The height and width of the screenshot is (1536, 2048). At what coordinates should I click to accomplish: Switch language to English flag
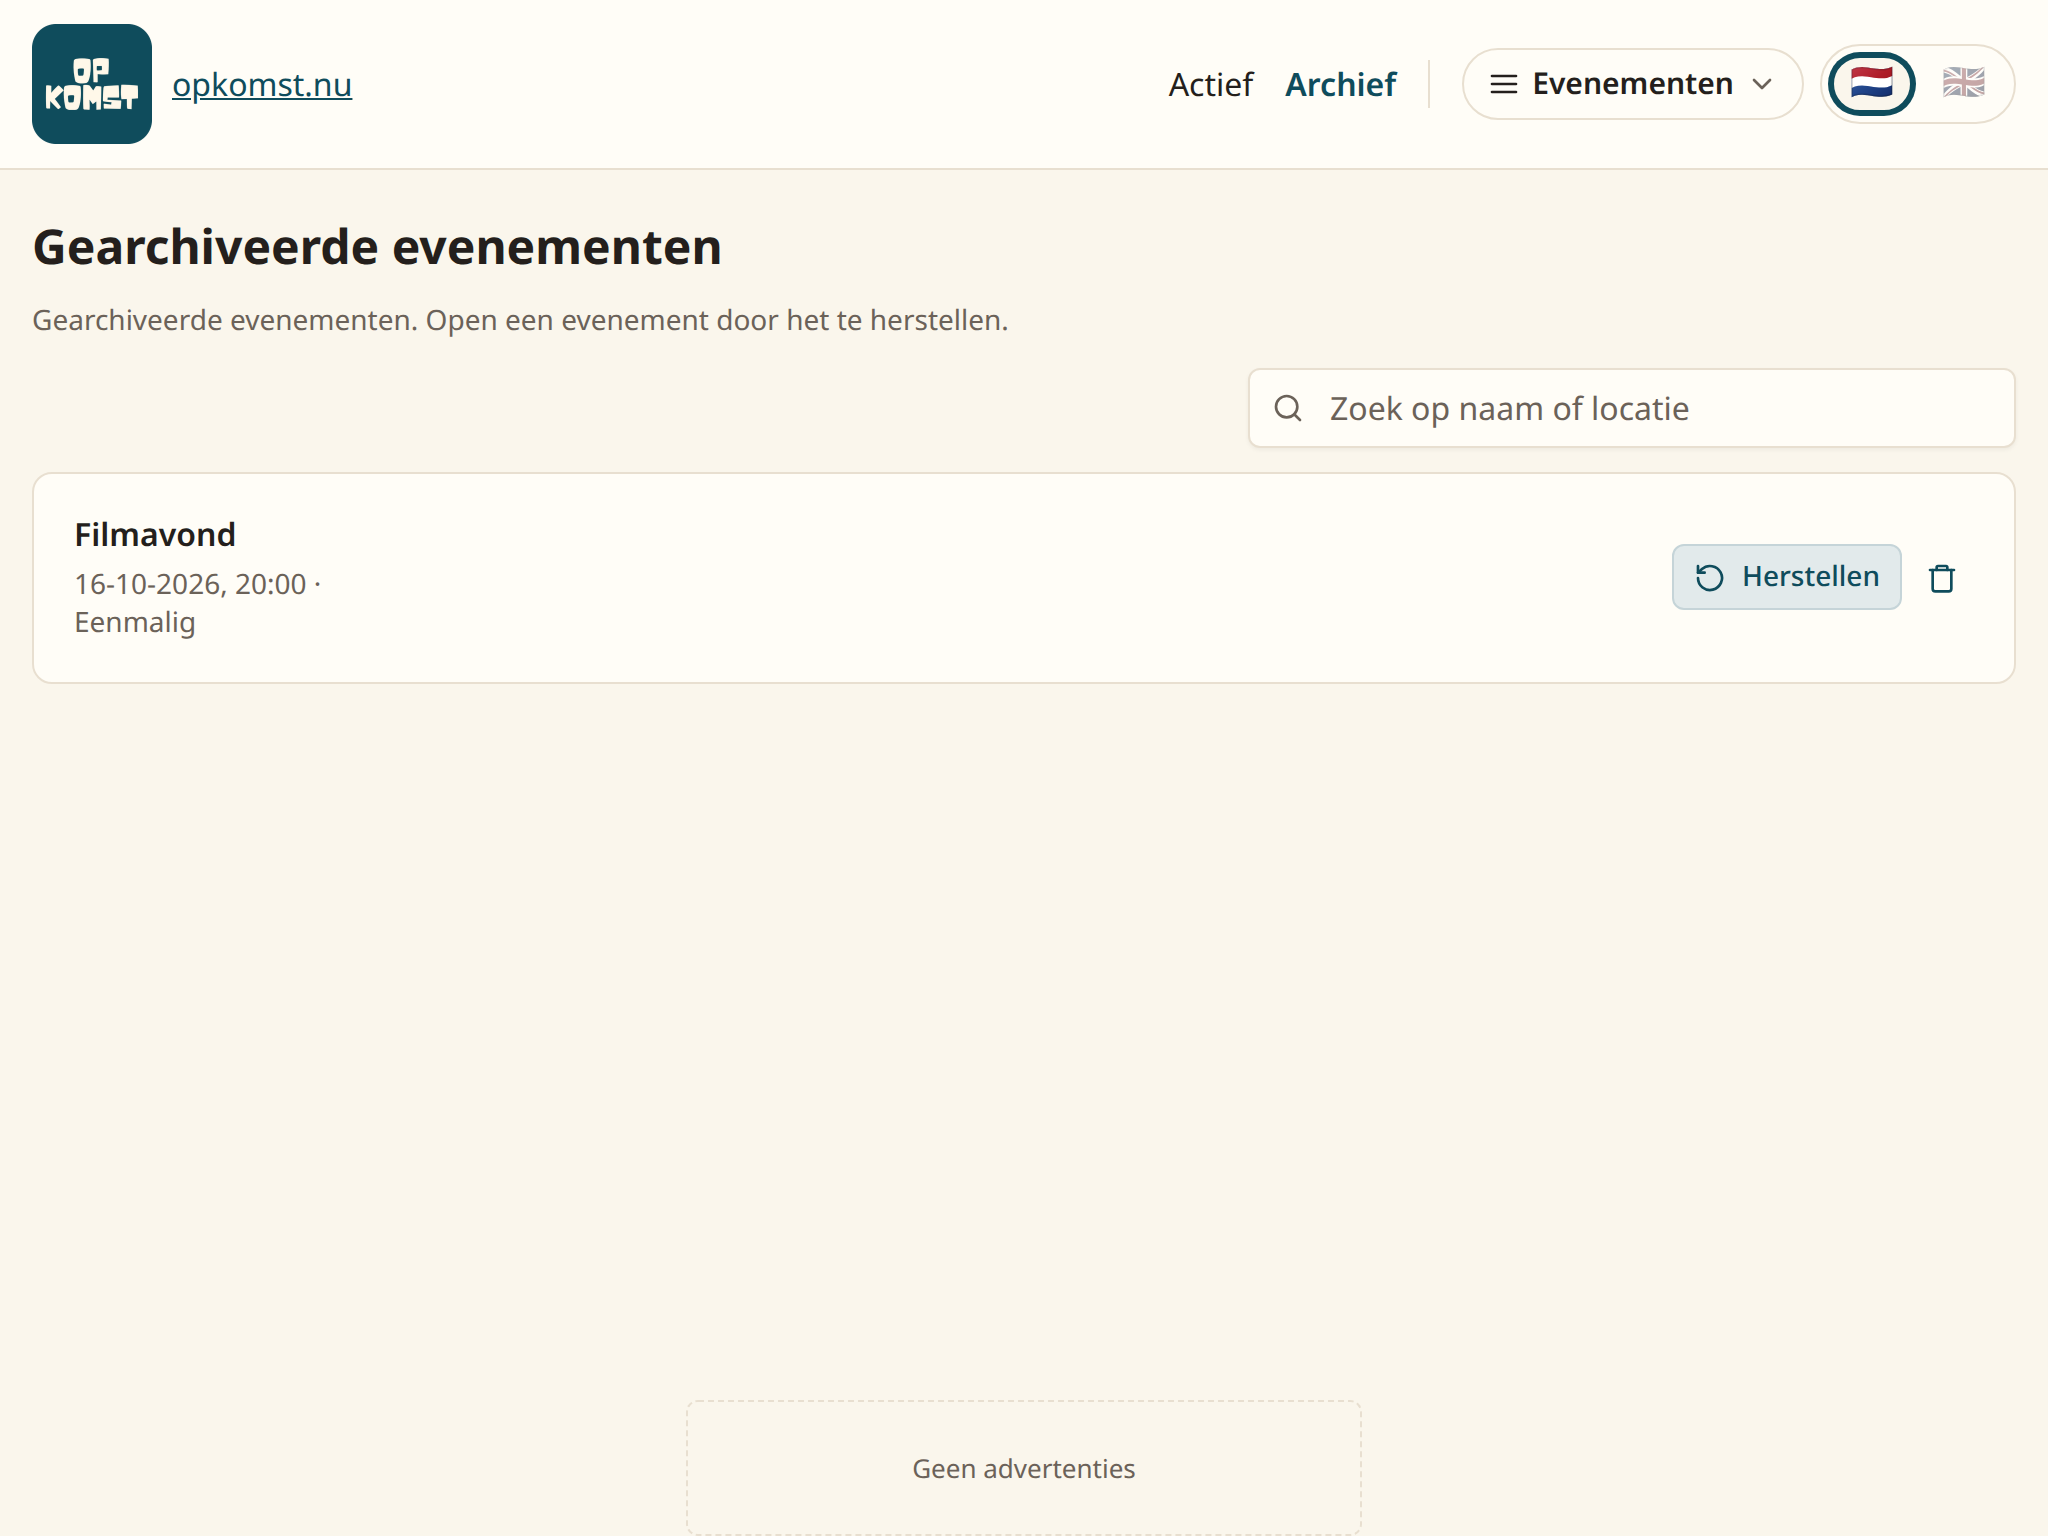click(1963, 84)
